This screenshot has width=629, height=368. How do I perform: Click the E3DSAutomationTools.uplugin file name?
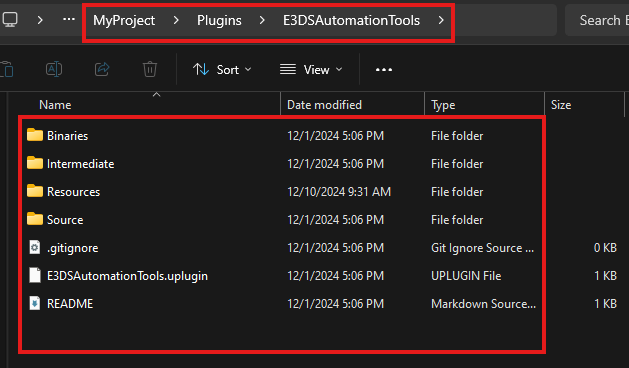128,277
